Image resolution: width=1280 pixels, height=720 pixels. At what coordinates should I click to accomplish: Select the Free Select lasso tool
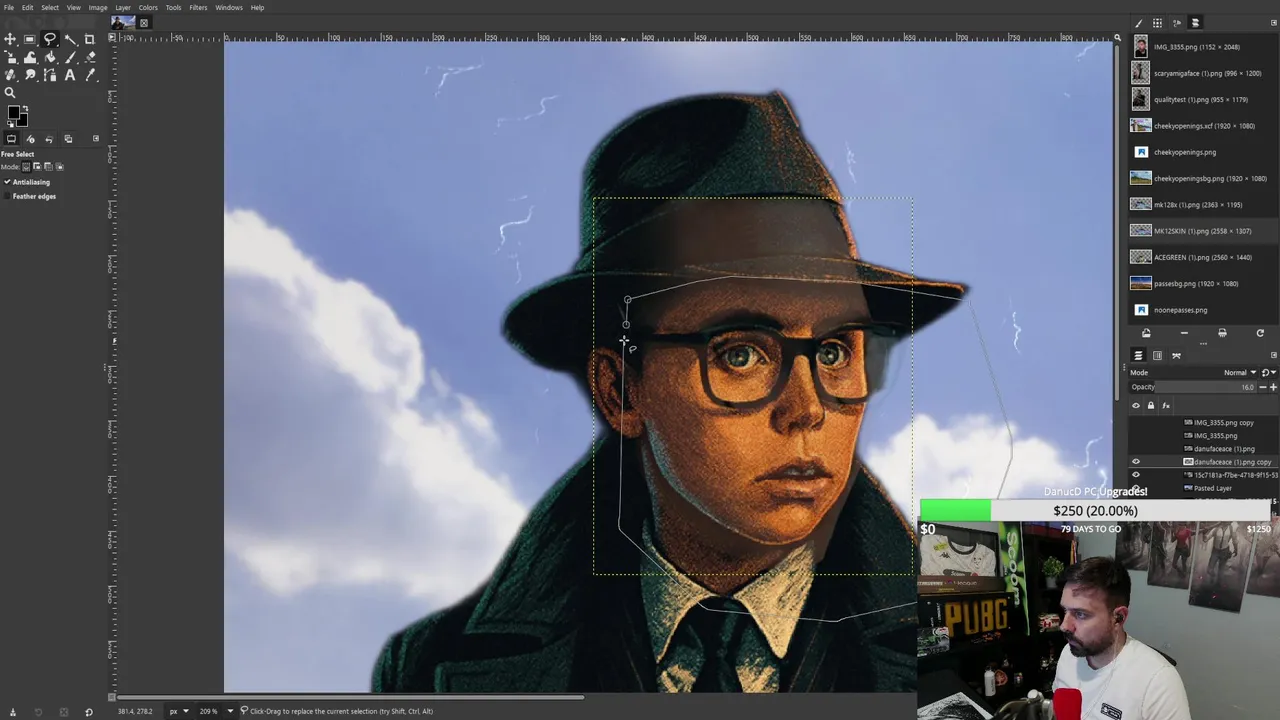50,39
